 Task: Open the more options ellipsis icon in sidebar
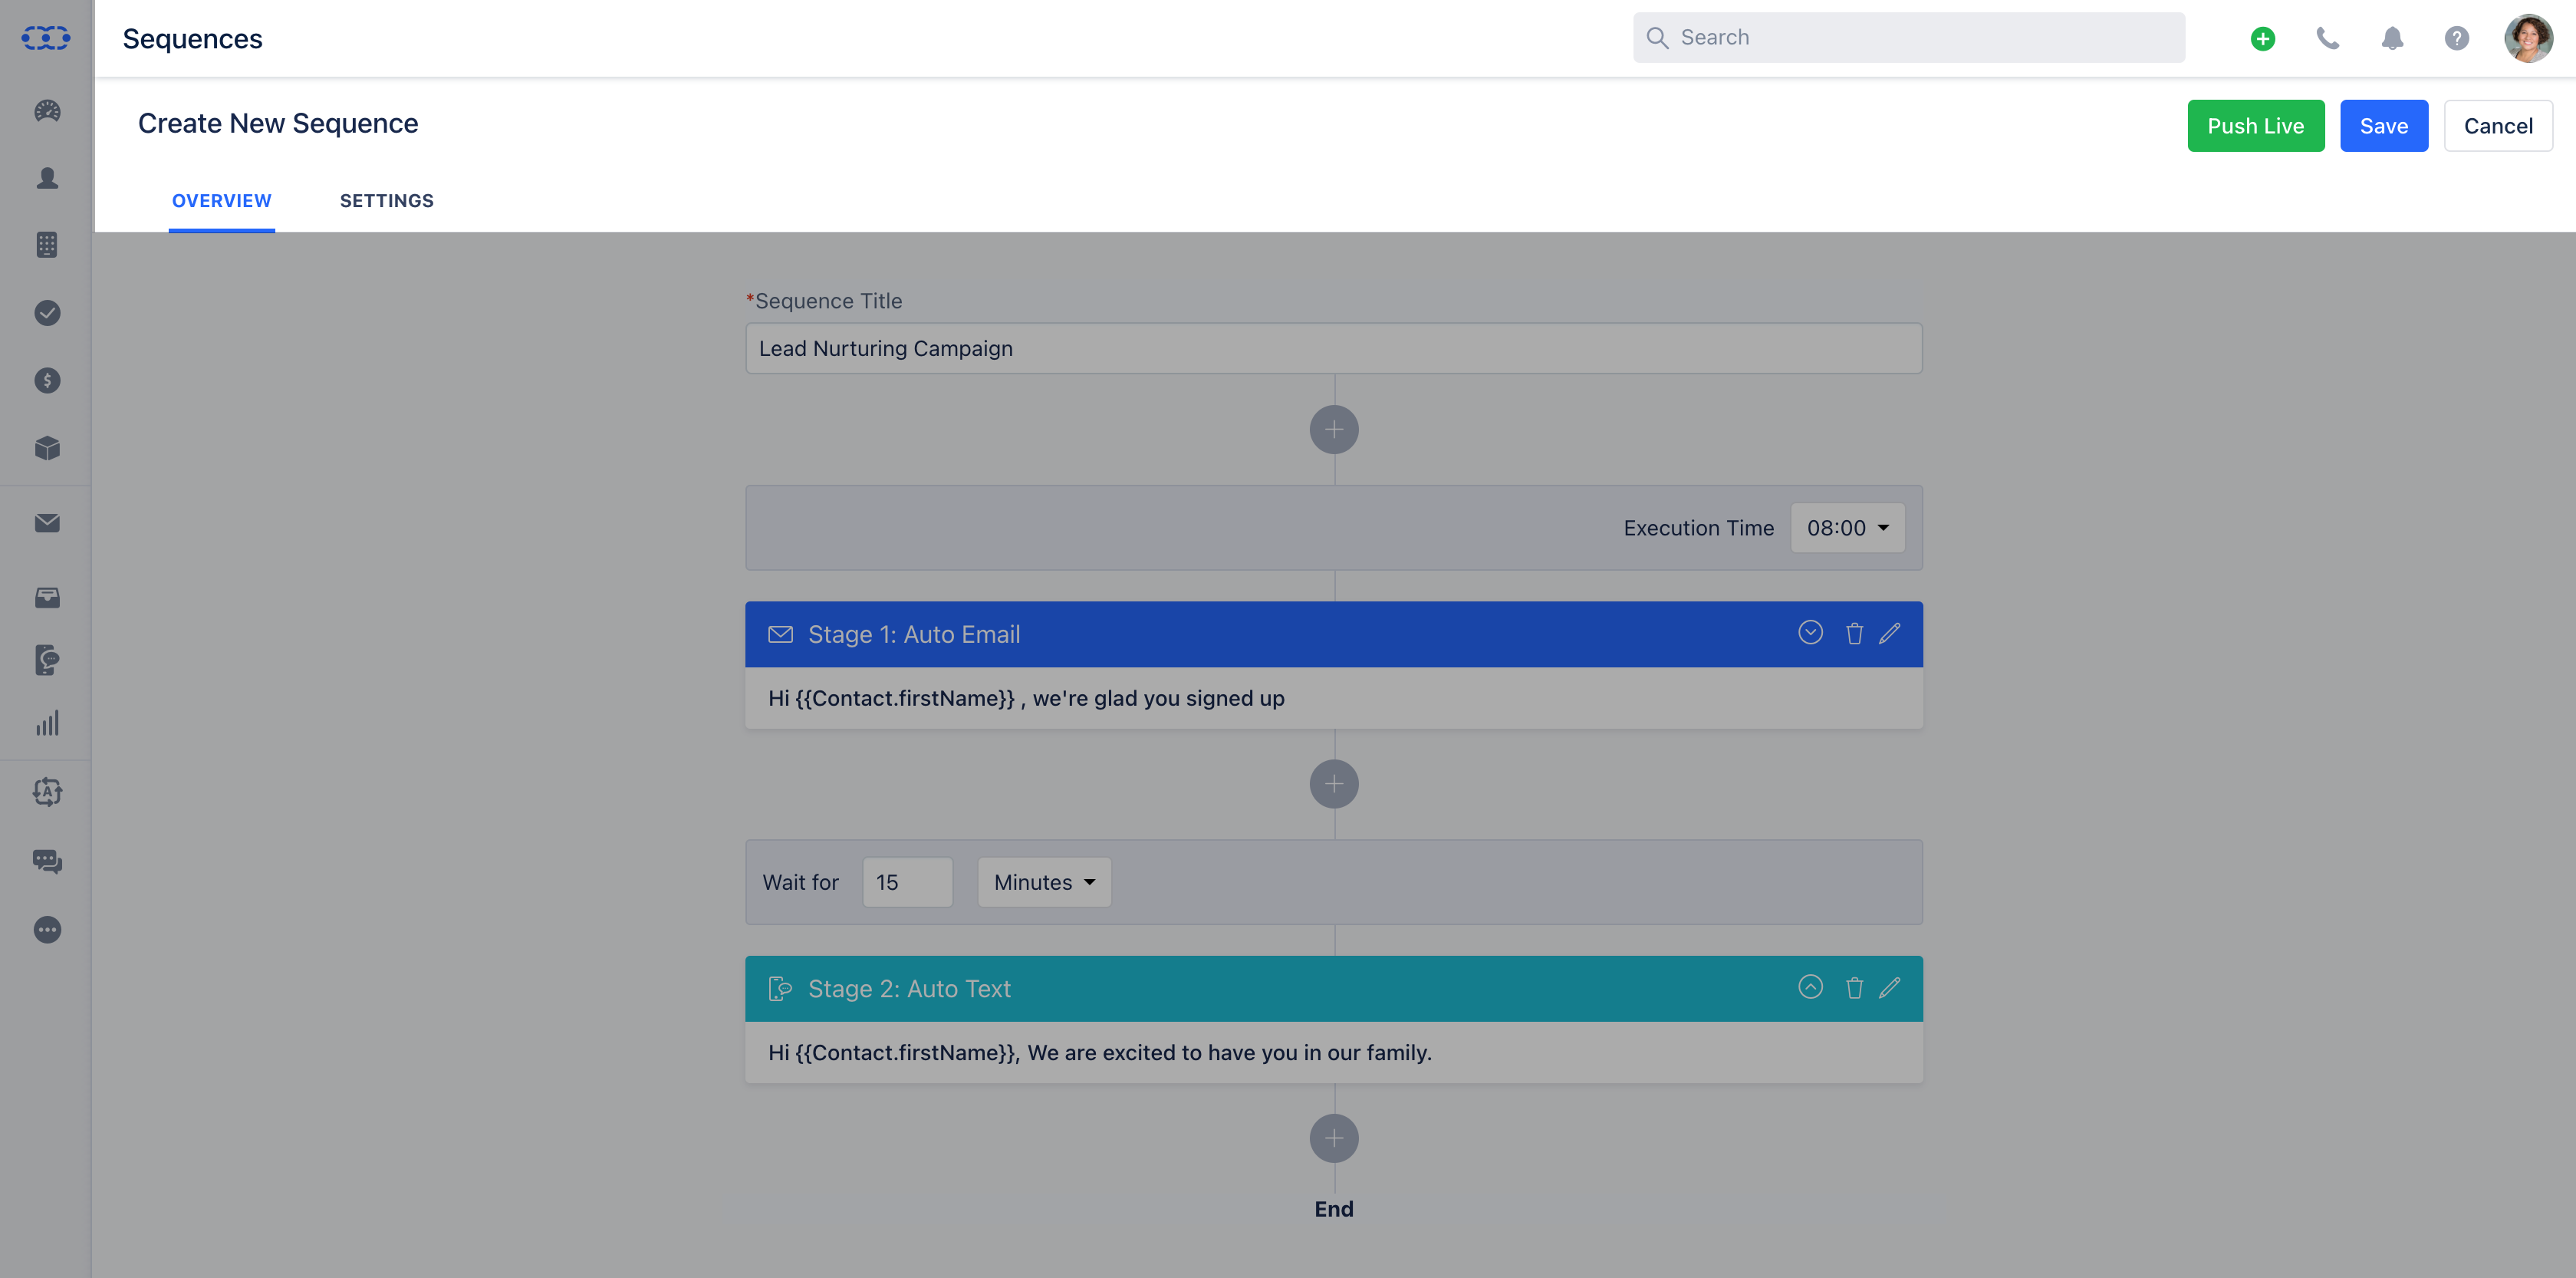(47, 930)
